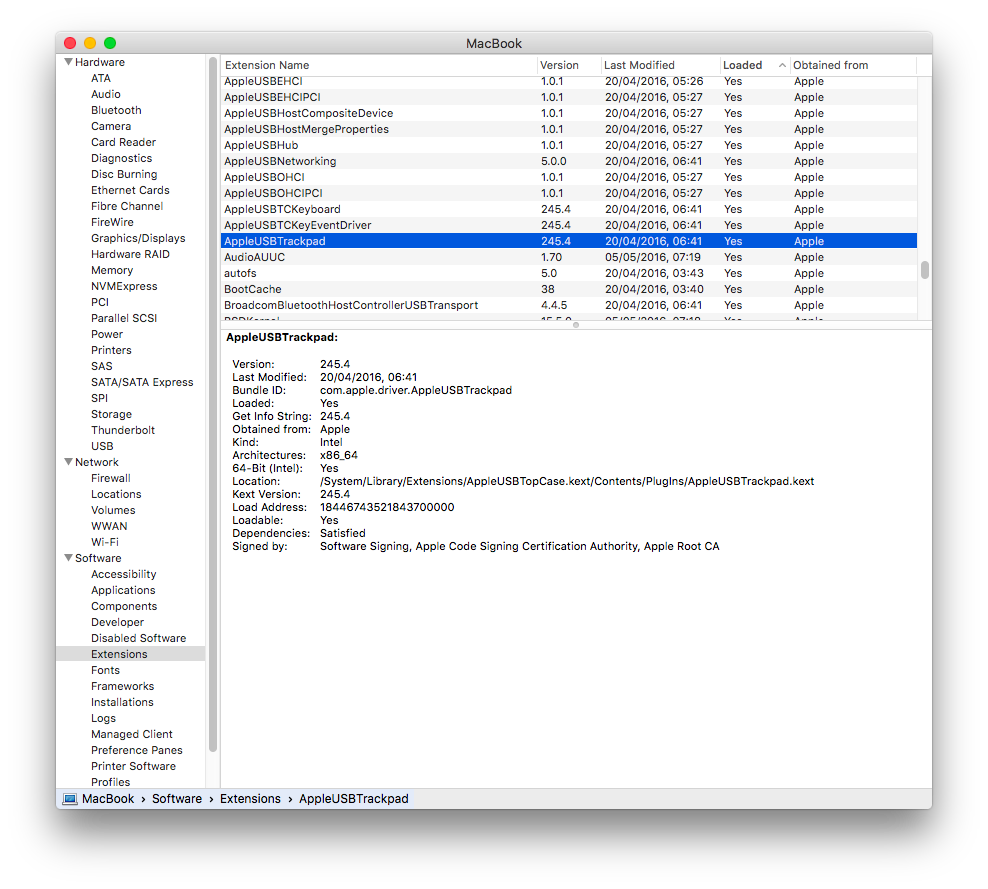Select Bluetooth in sidebar
This screenshot has width=988, height=889.
click(116, 110)
